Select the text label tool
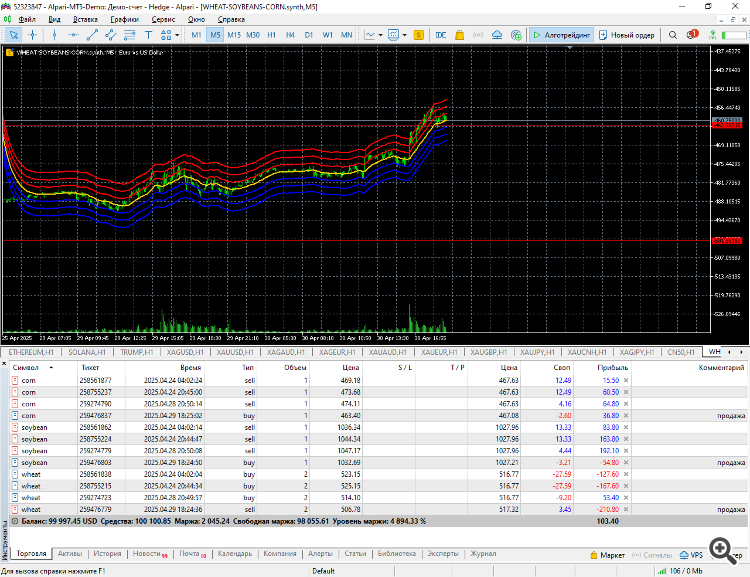Image resolution: width=750 pixels, height=577 pixels. pos(148,35)
